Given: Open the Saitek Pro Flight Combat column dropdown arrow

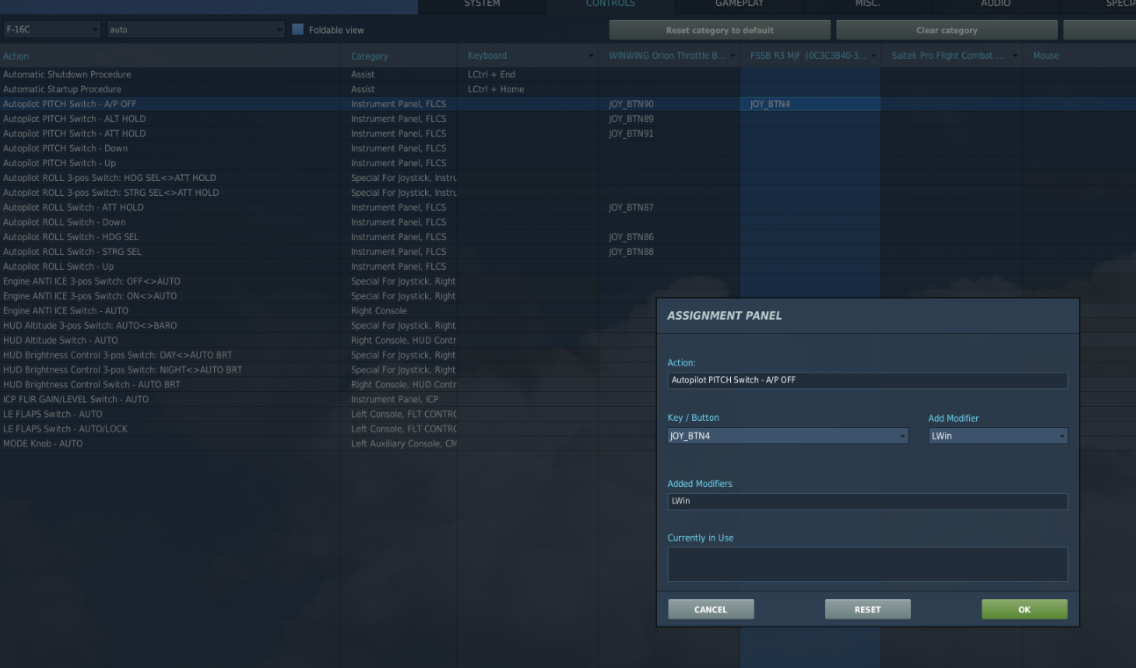Looking at the screenshot, I should point(1014,56).
